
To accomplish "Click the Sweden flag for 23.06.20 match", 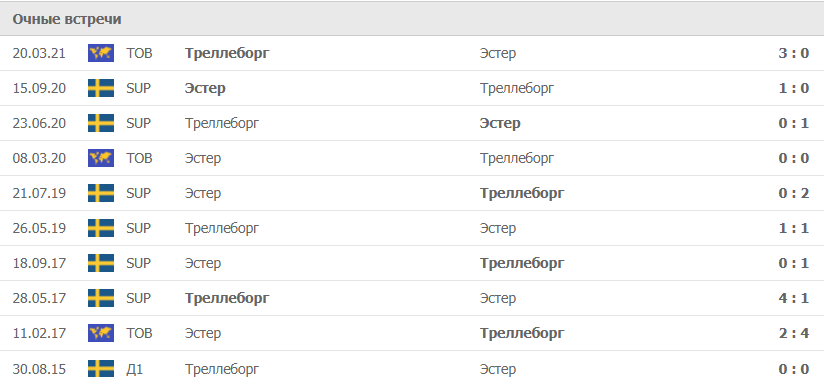I will (x=101, y=123).
